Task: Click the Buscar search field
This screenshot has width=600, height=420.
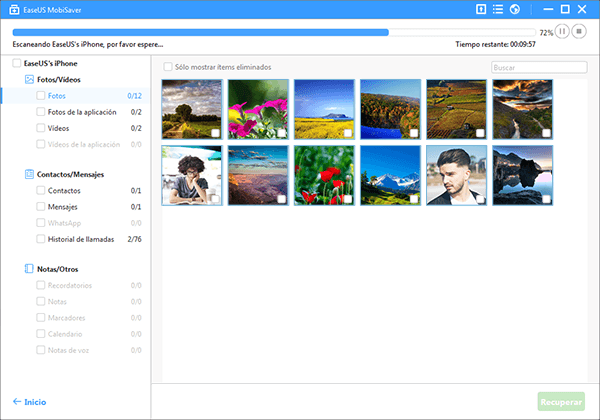Action: coord(539,67)
